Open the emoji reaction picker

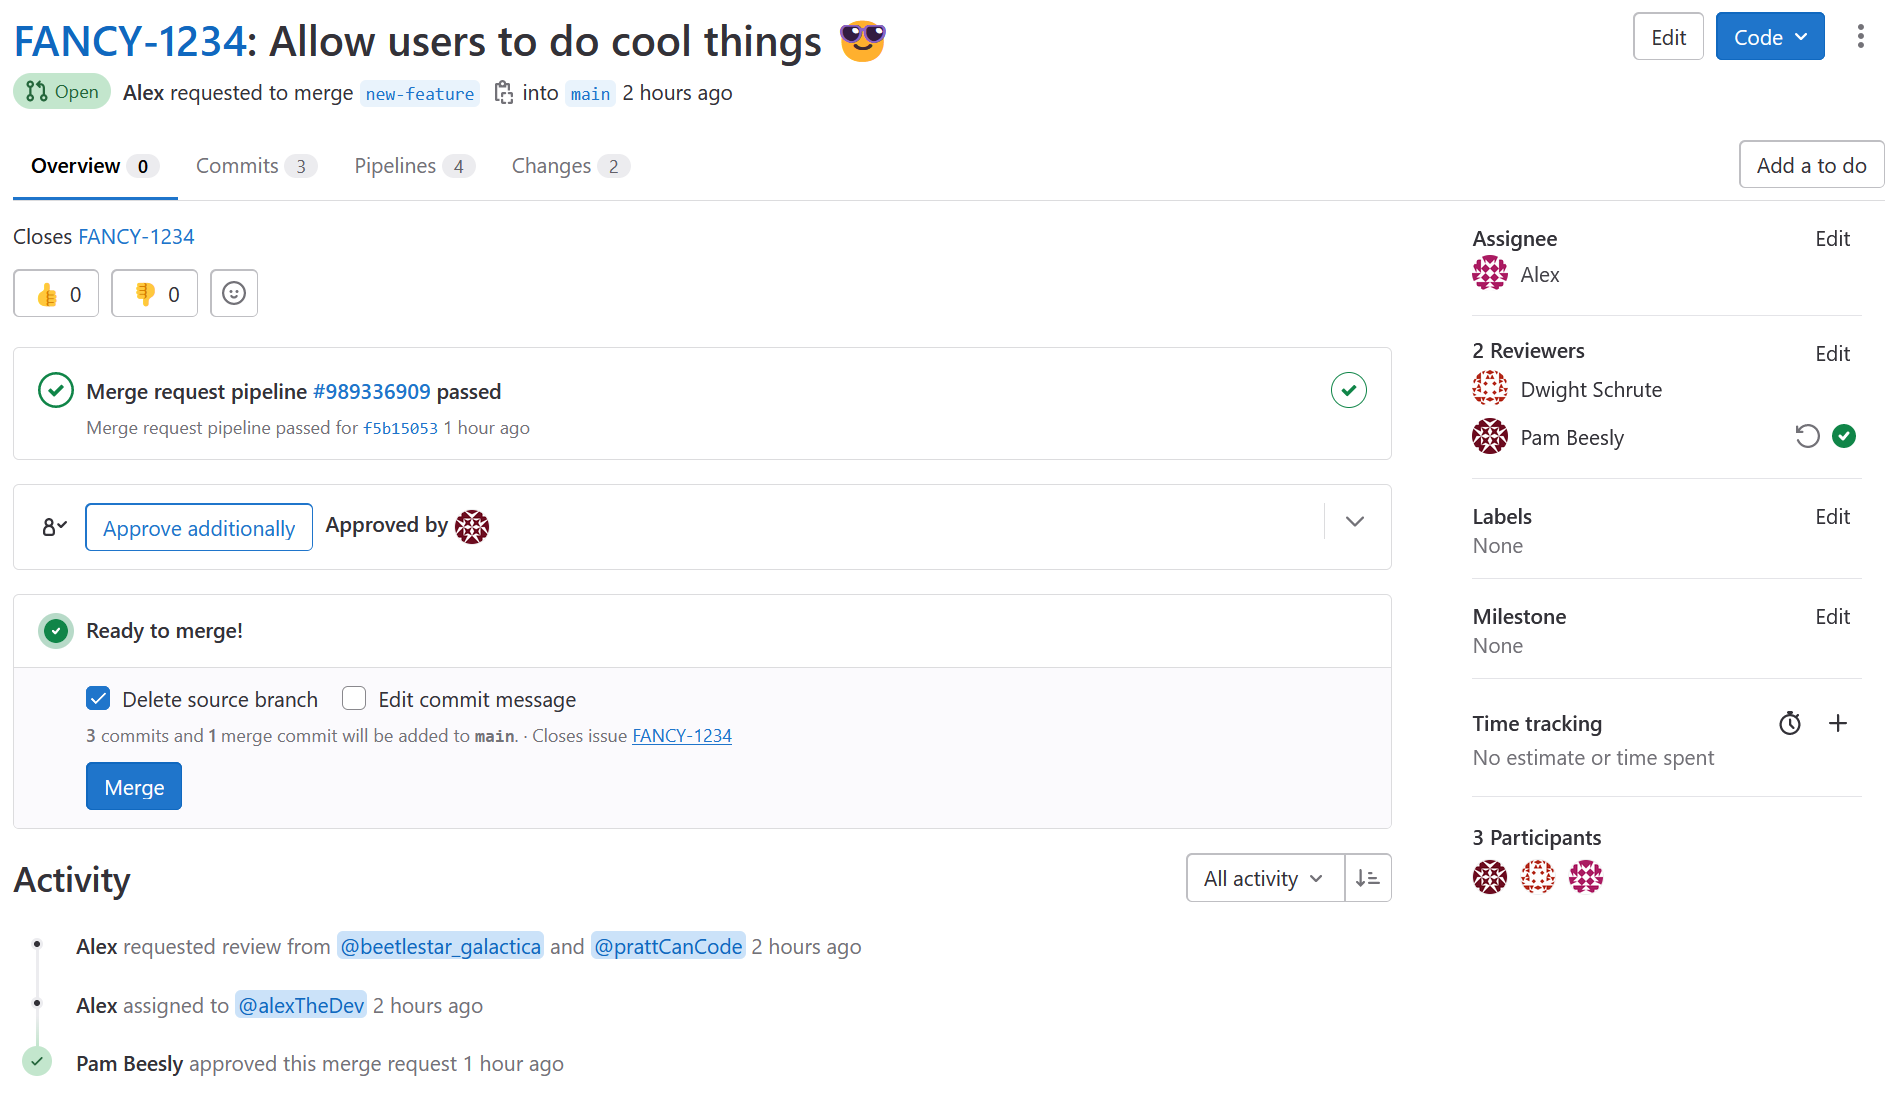coord(234,293)
